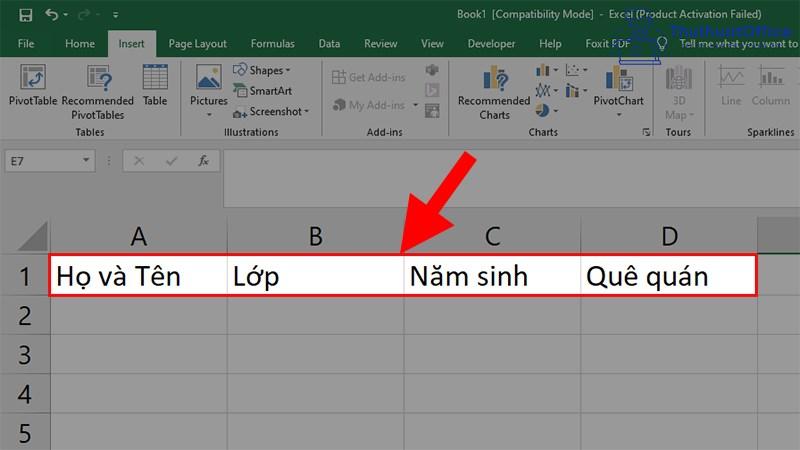Click the Name Box showing E7
The width and height of the screenshot is (800, 450).
[43, 161]
